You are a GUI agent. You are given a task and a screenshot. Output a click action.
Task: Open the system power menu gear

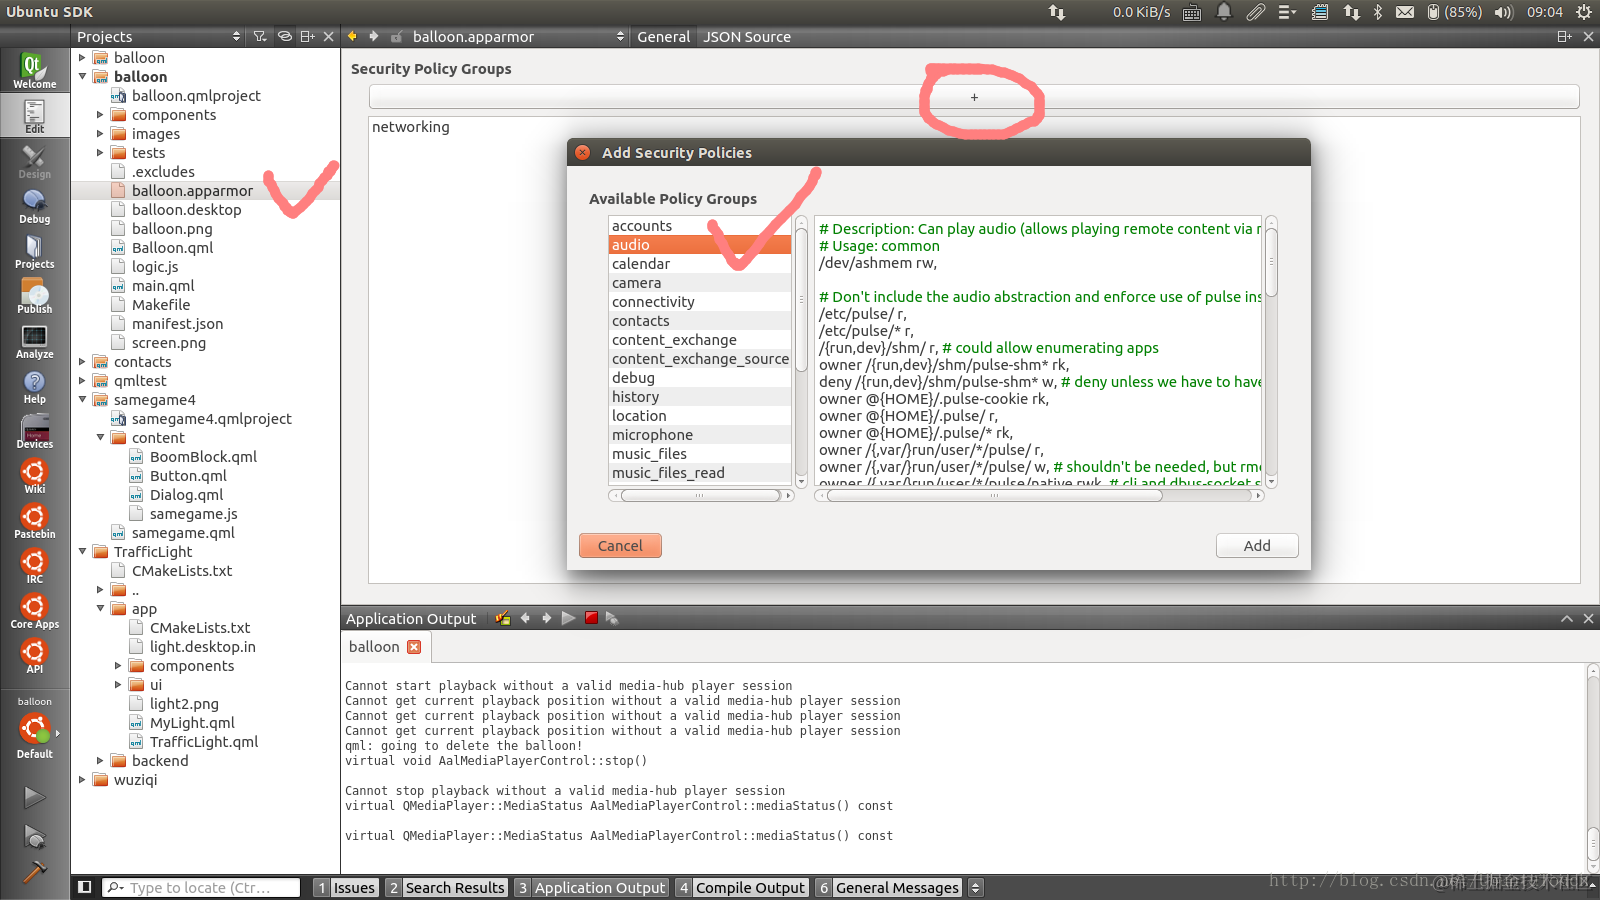[x=1584, y=12]
